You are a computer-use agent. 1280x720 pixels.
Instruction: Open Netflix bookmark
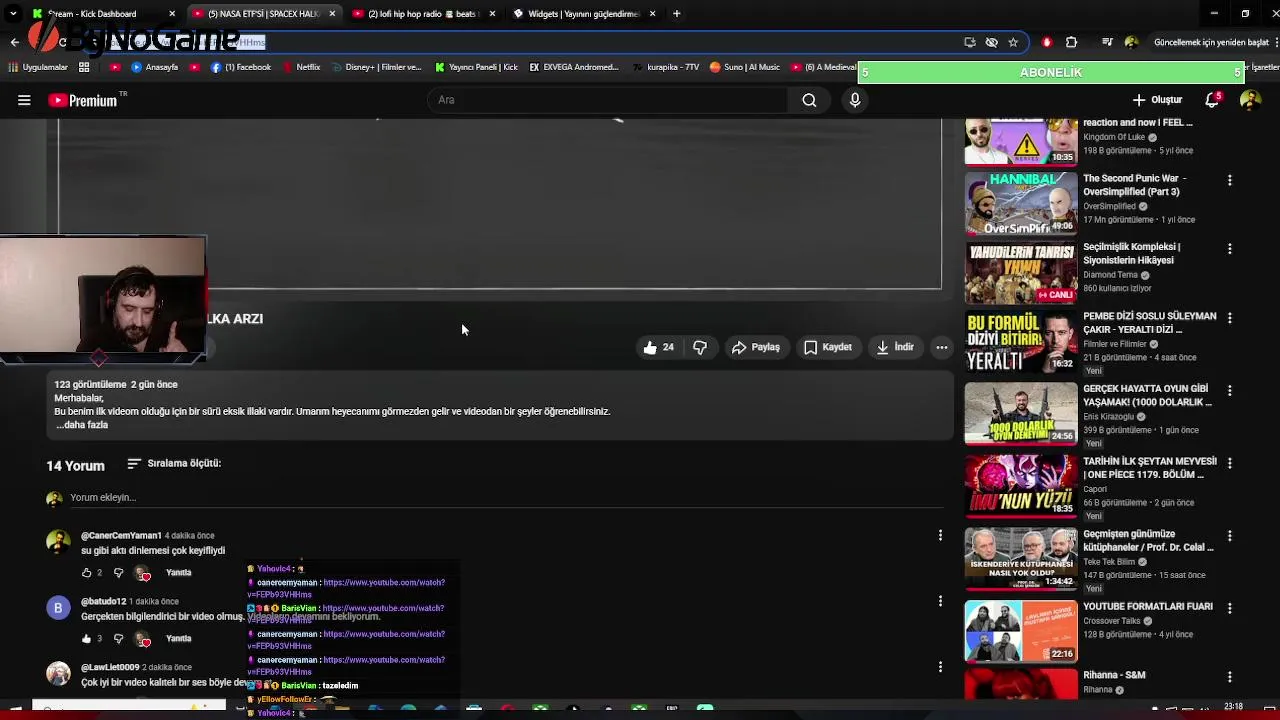301,67
